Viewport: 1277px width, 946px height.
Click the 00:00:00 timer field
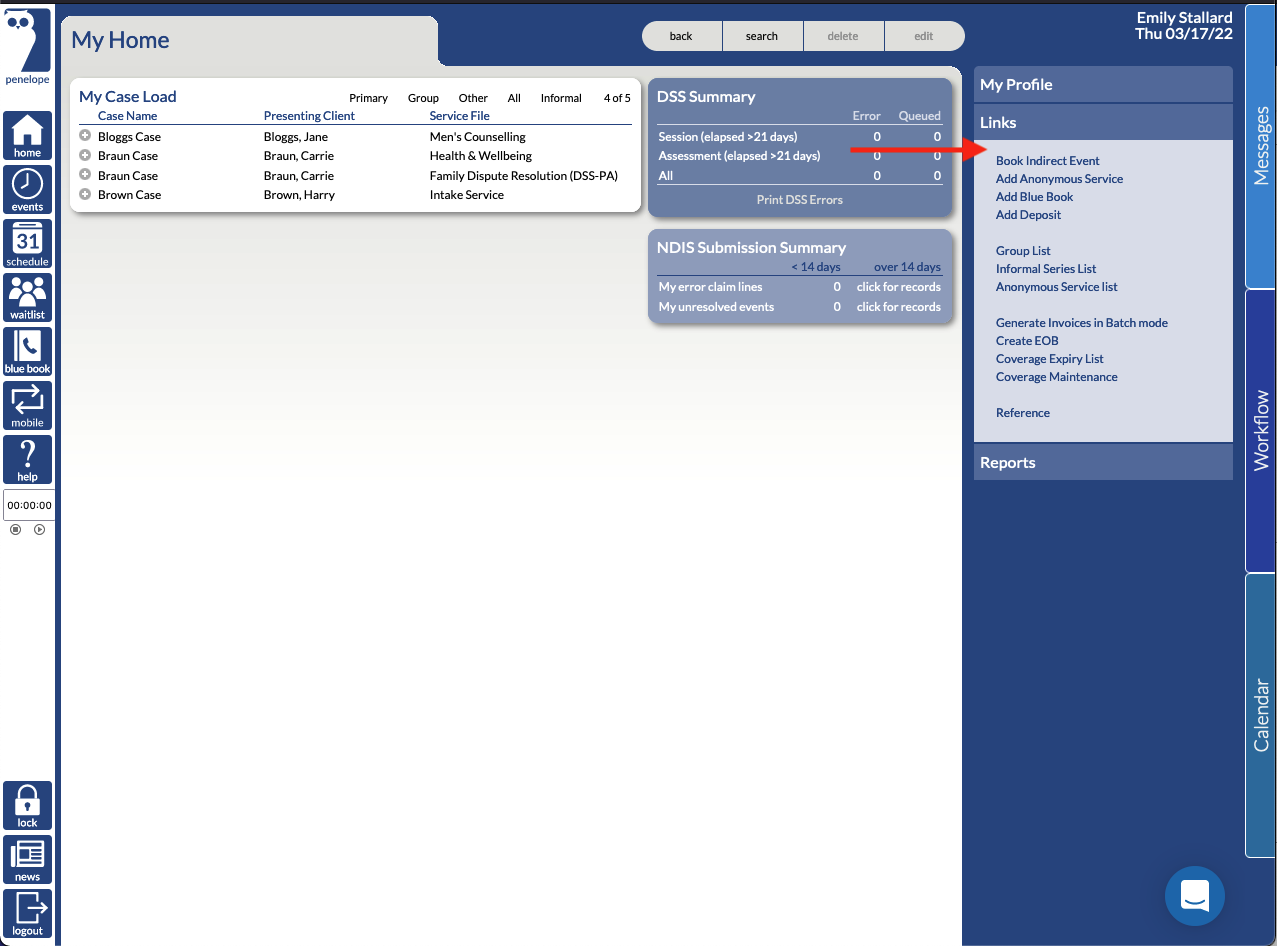[29, 505]
